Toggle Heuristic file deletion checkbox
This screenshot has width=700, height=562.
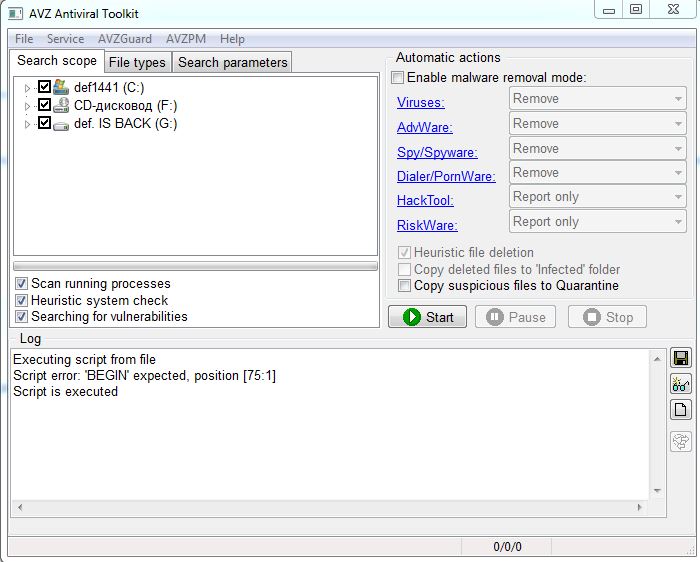click(x=404, y=253)
